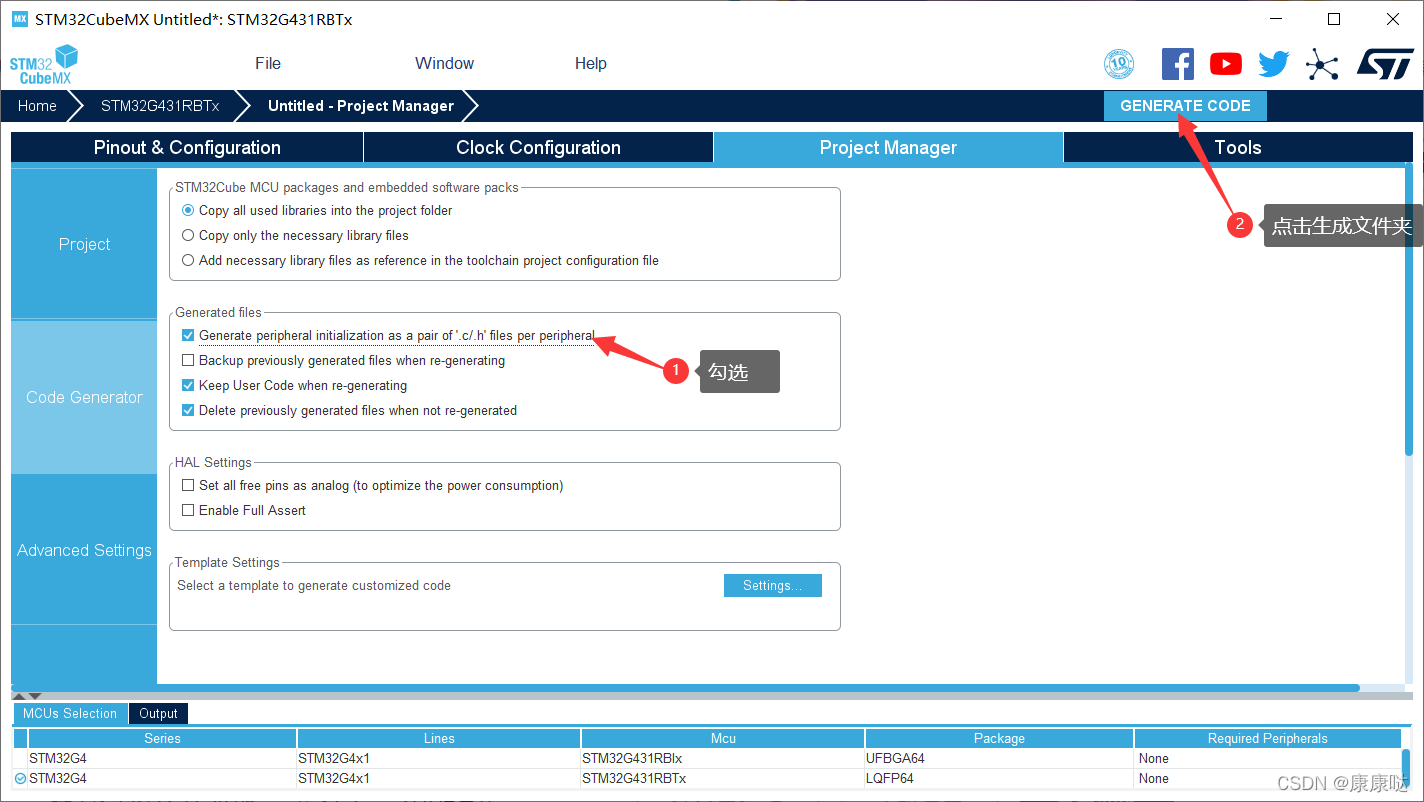Image resolution: width=1424 pixels, height=802 pixels.
Task: Enable Full Assert checkbox
Action: click(x=188, y=510)
